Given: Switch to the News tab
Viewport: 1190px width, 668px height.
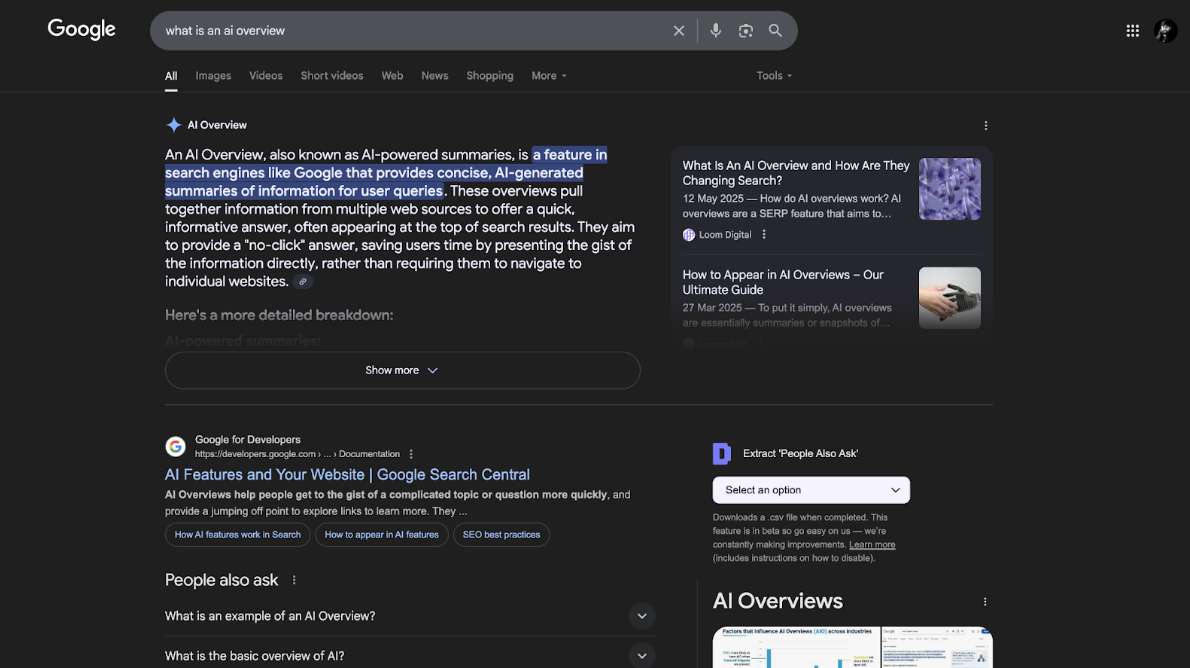Looking at the screenshot, I should (435, 76).
